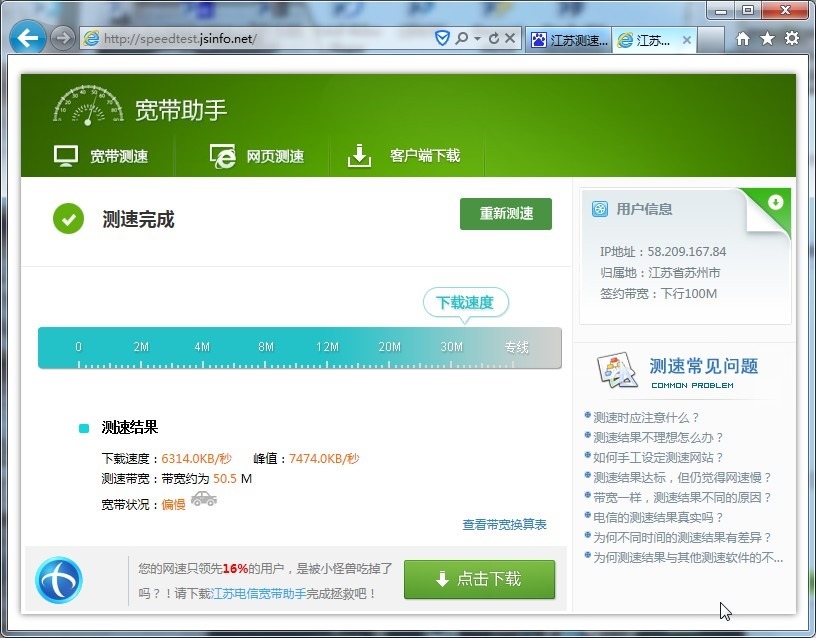Open FAQ 如何手工设定测速网站？
The image size is (816, 638).
658,457
